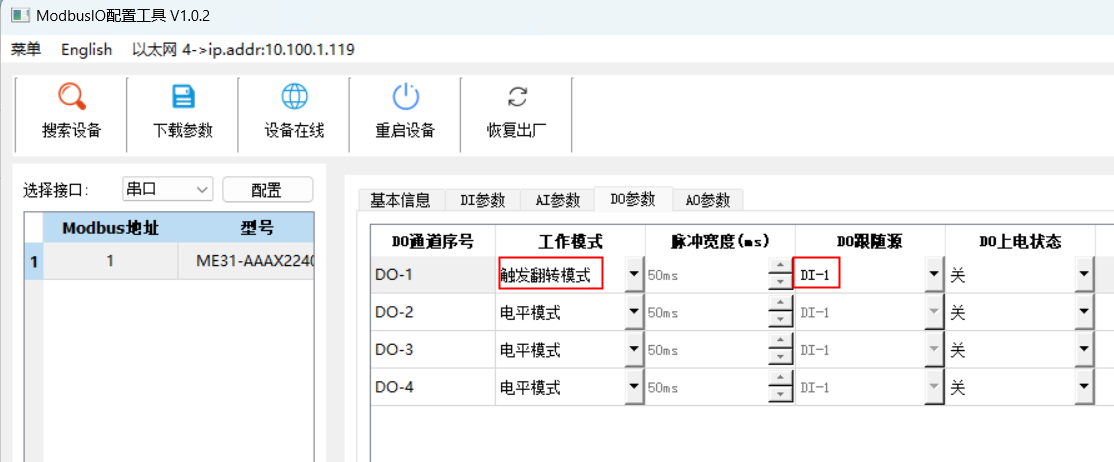Image resolution: width=1114 pixels, height=462 pixels.
Task: Click the Restart Device power icon
Action: tap(405, 97)
